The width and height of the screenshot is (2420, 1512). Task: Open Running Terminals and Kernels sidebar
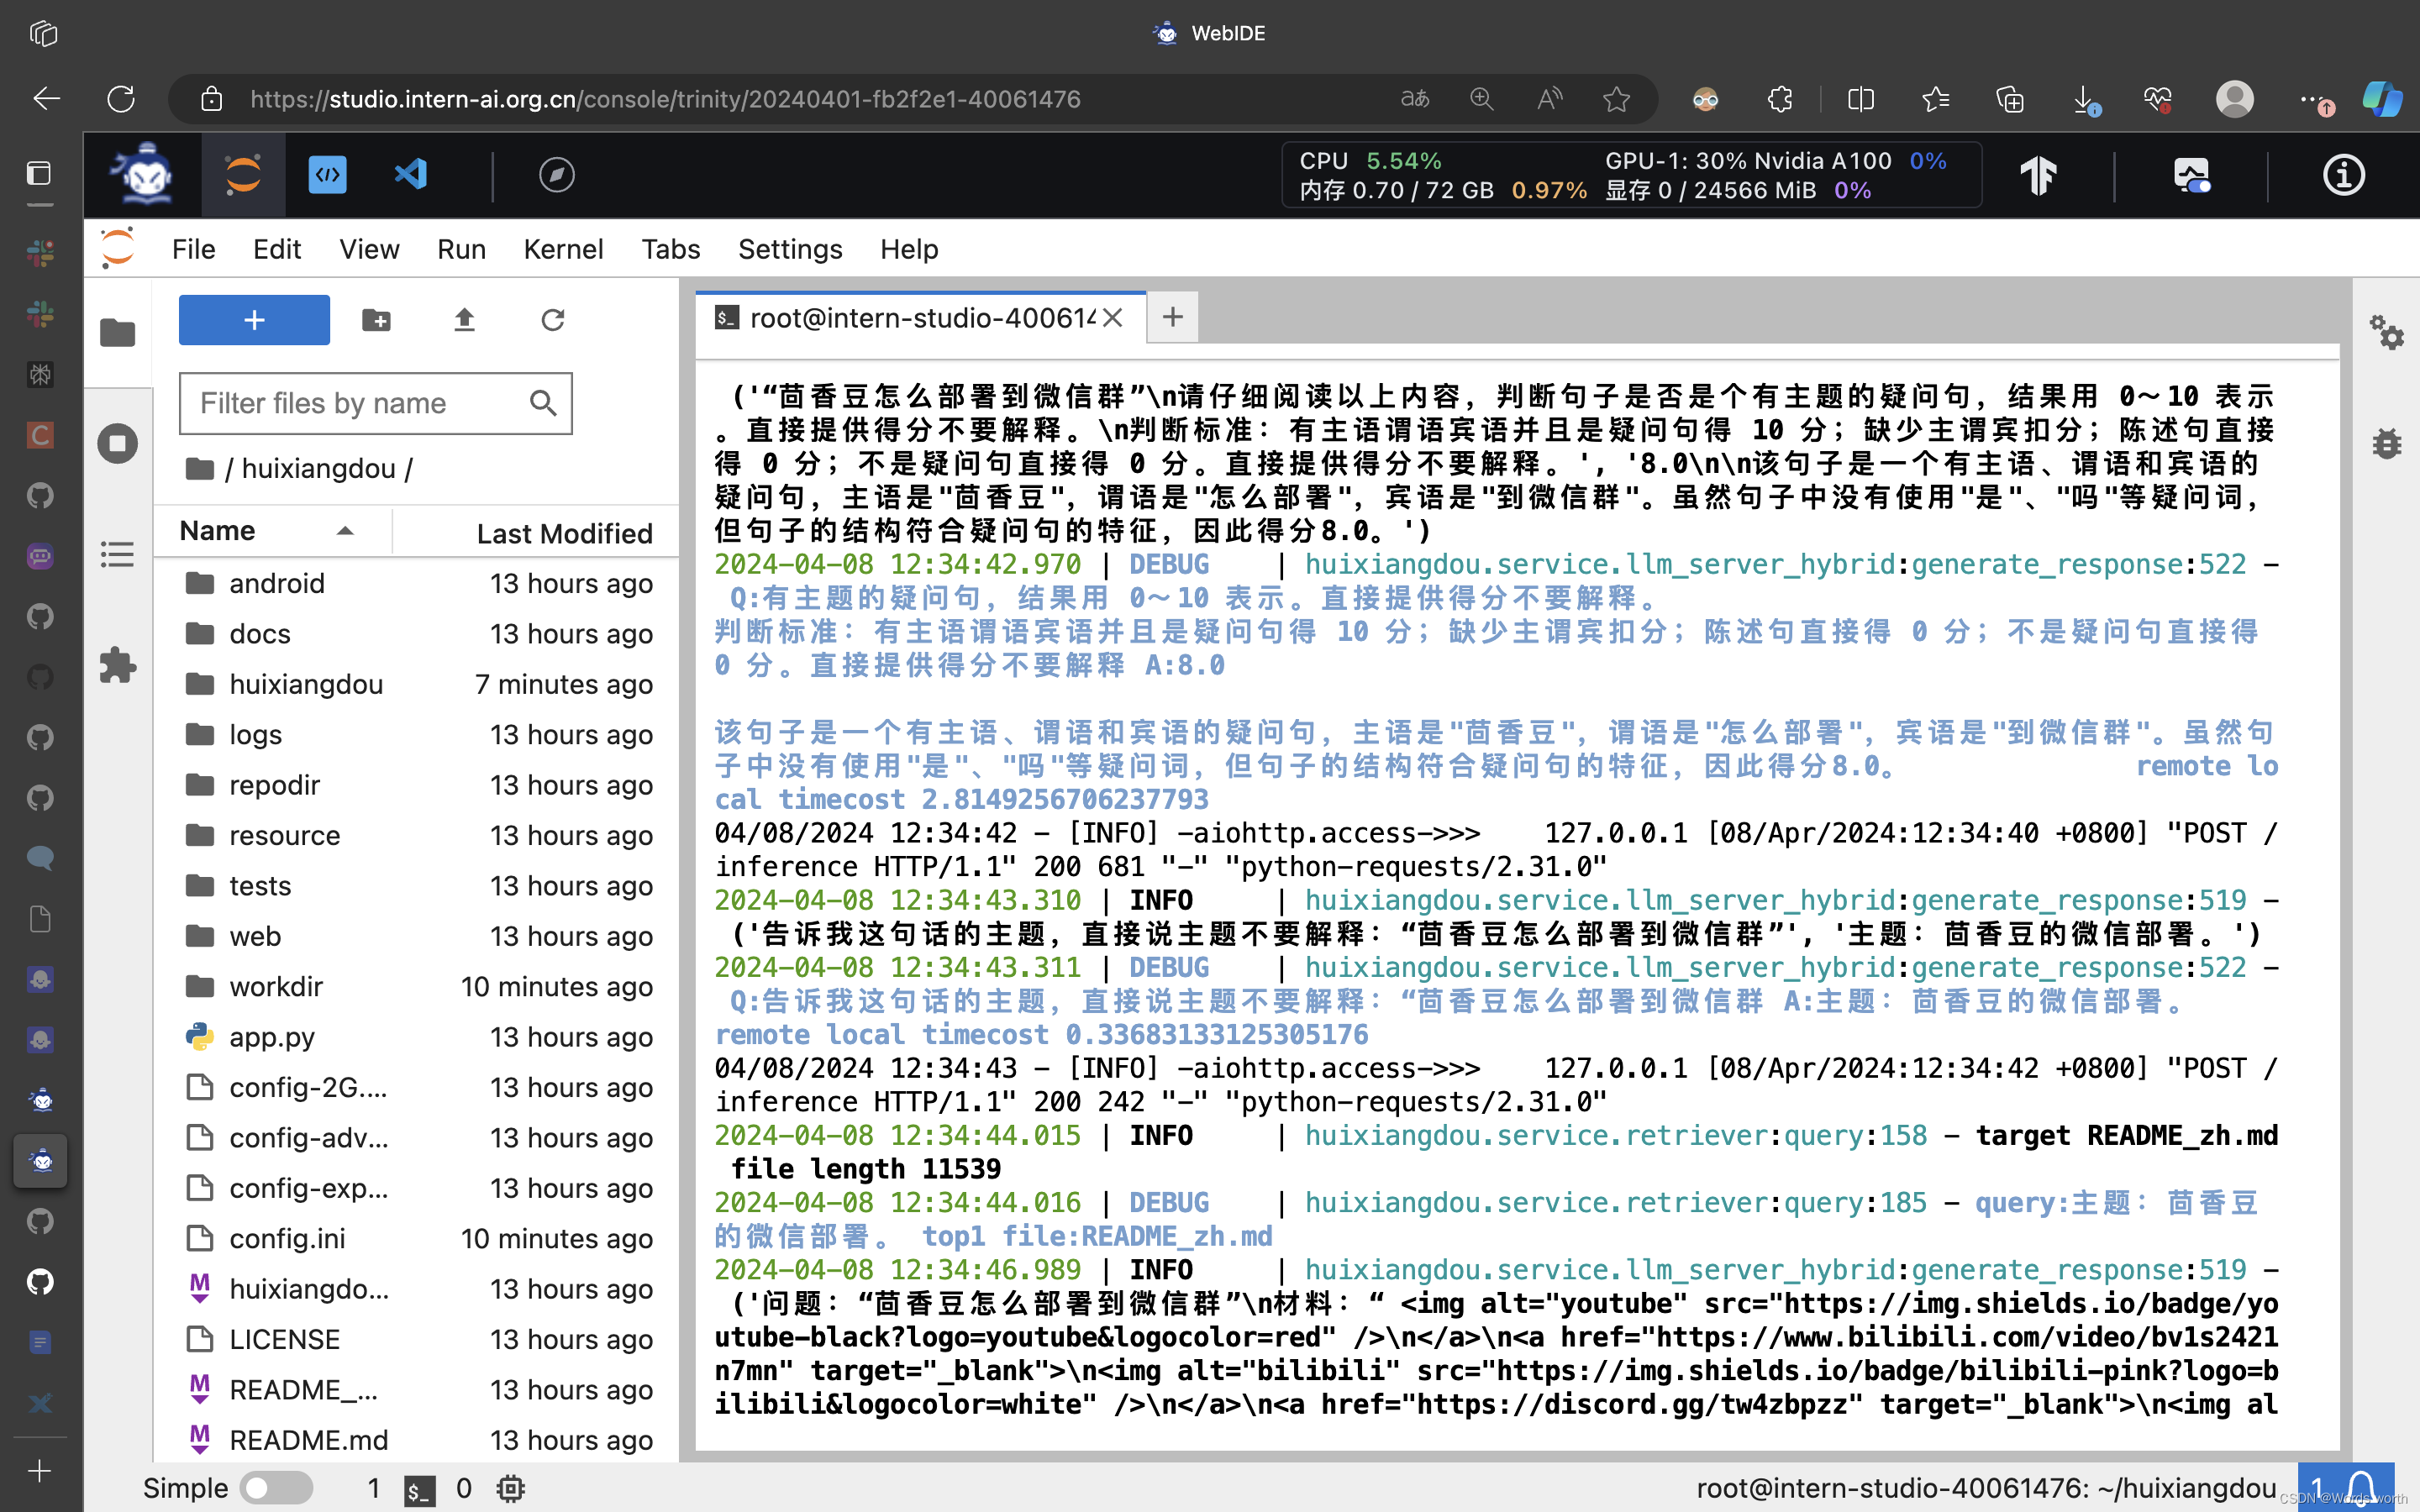point(118,443)
